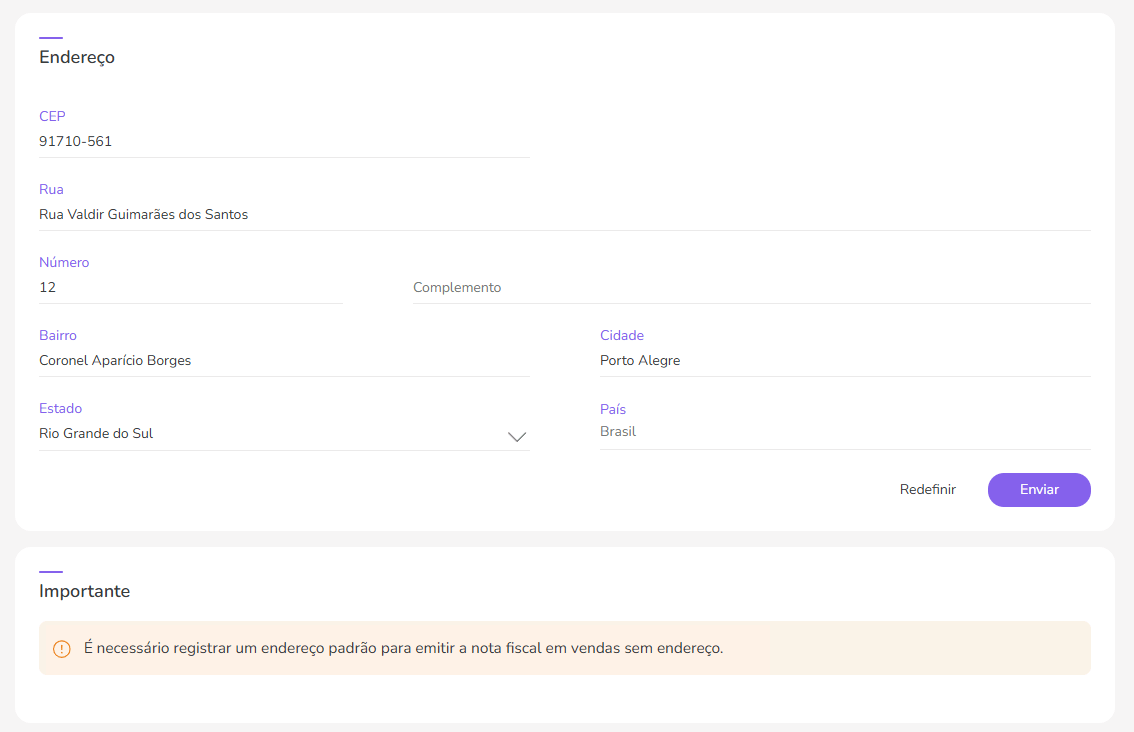This screenshot has height=732, width=1134.
Task: Click the warning icon in the Importante alert
Action: [x=62, y=649]
